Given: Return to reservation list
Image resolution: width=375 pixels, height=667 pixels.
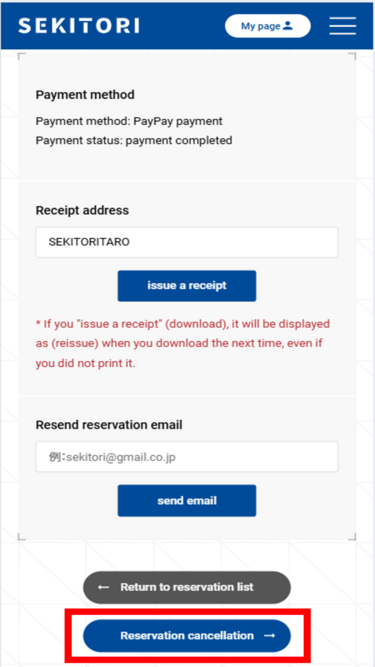Looking at the screenshot, I should click(187, 587).
